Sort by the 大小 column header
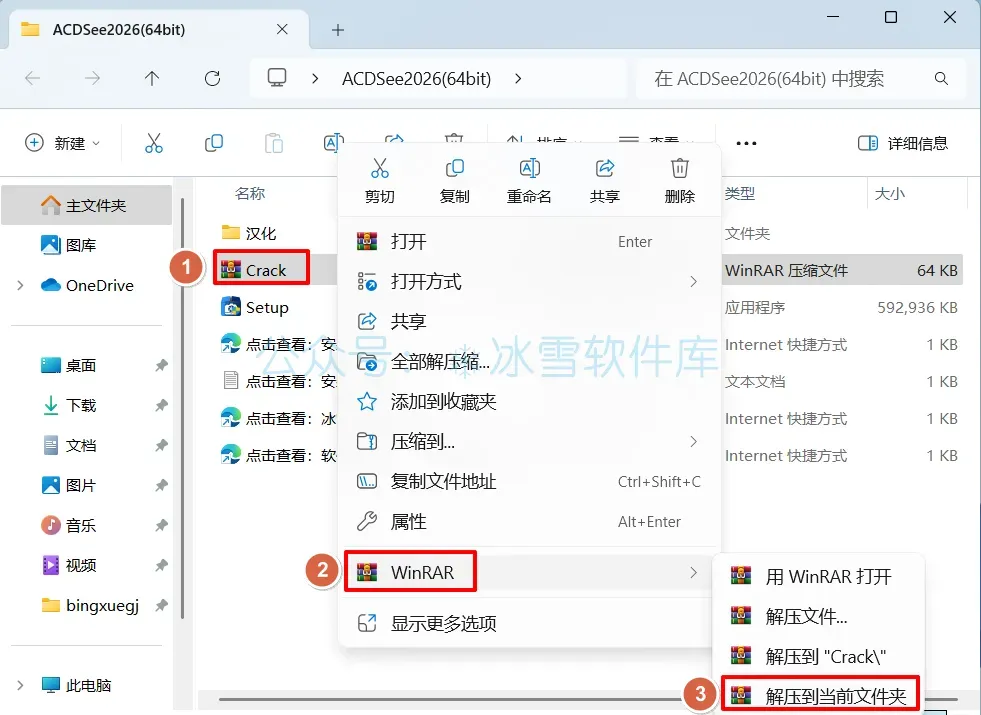Screen dimensions: 981x715 click(889, 194)
